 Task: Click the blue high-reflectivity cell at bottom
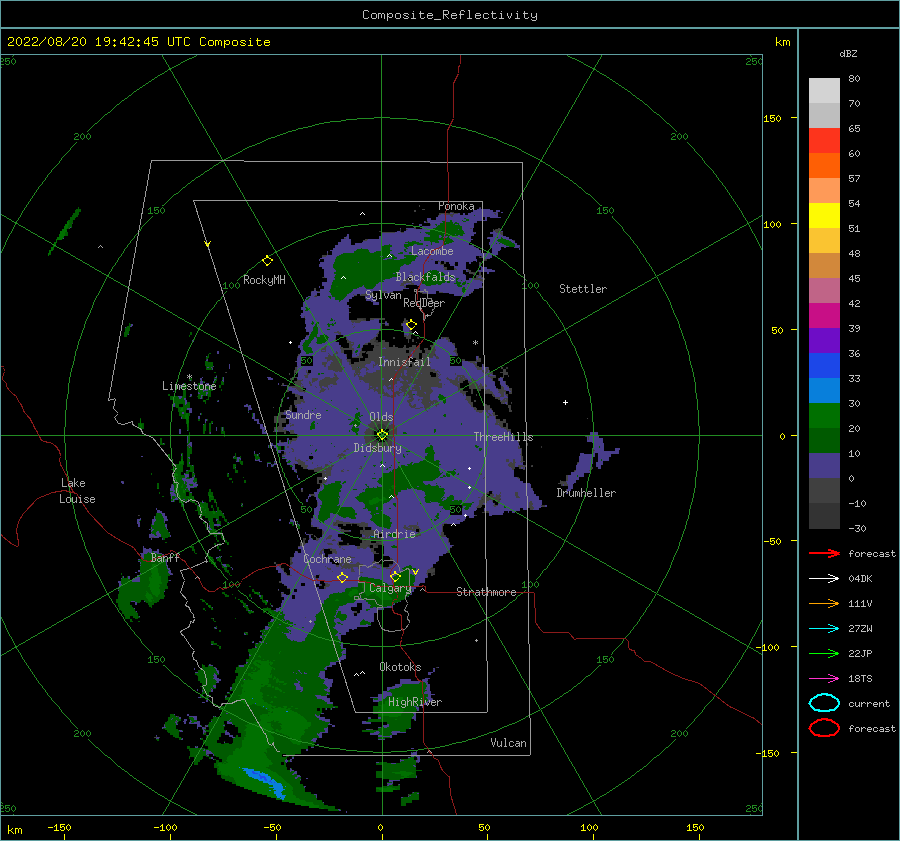coord(263,781)
